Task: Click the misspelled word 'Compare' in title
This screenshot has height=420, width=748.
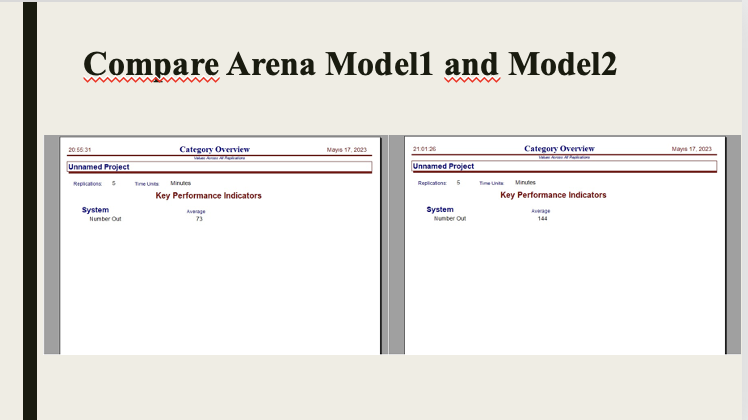Action: tap(151, 64)
